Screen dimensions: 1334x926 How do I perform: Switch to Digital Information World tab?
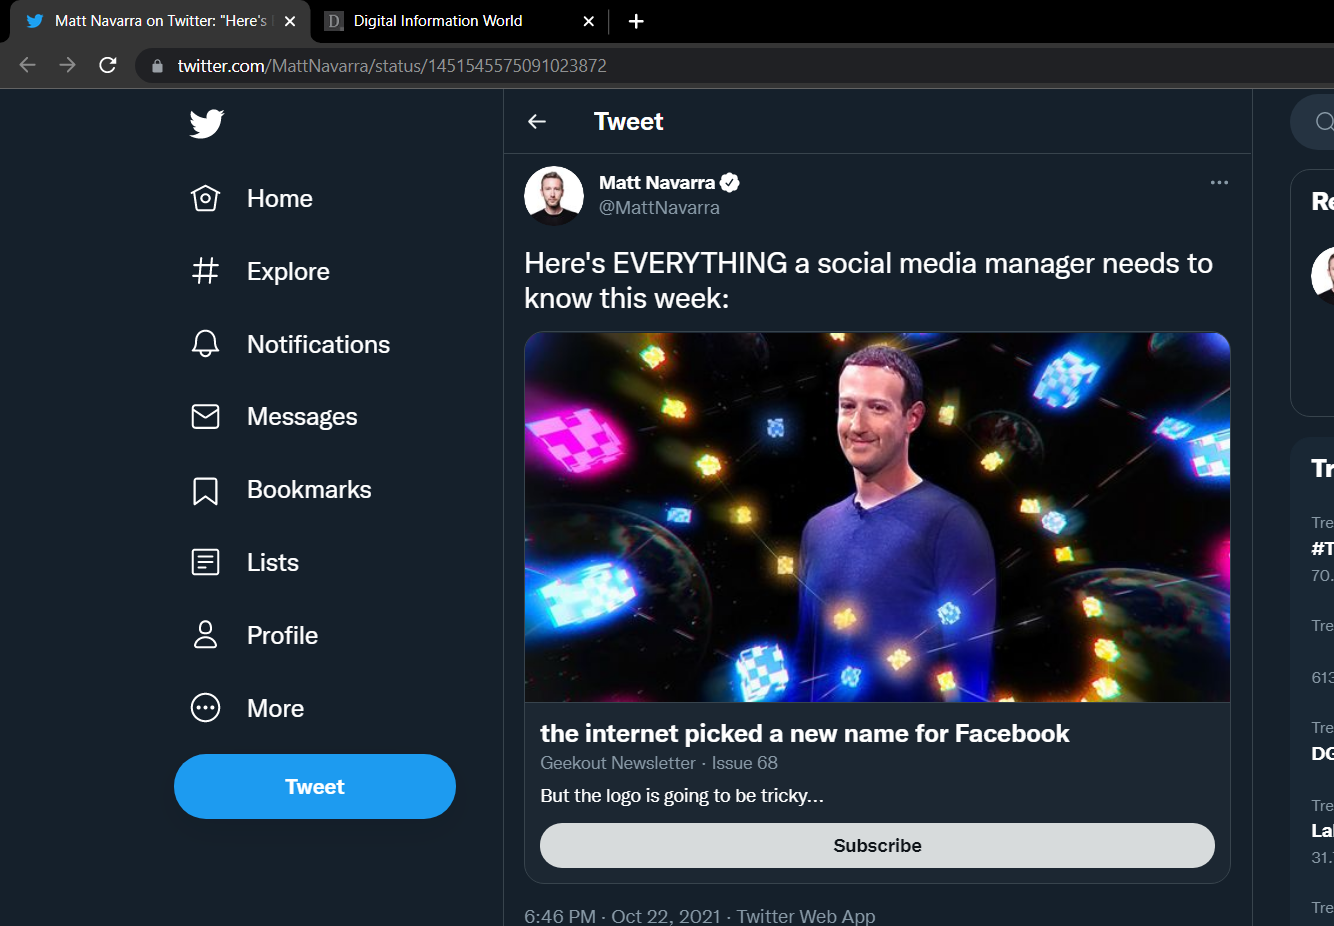point(461,21)
